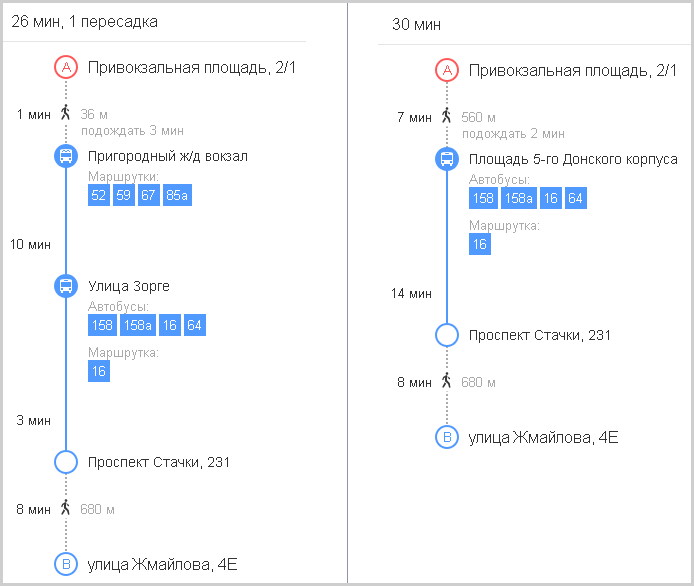Click the red start marker A in left route
694x586 pixels.
click(66, 67)
